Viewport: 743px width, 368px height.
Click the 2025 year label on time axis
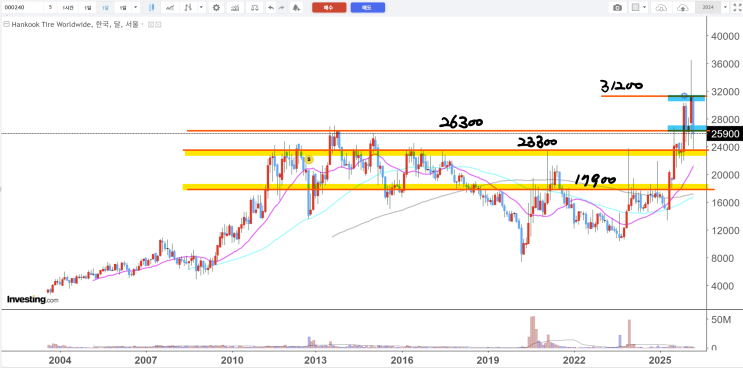click(x=659, y=359)
